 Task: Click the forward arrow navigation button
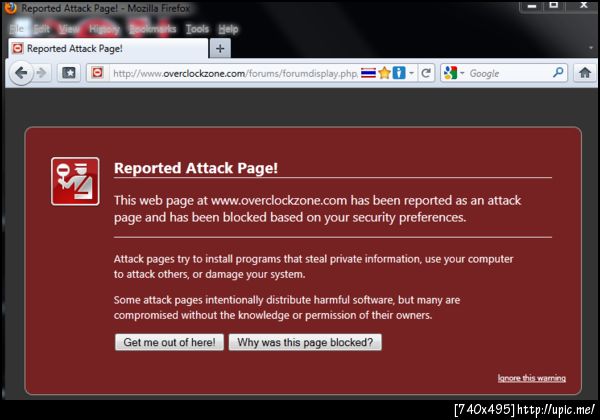pyautogui.click(x=41, y=73)
